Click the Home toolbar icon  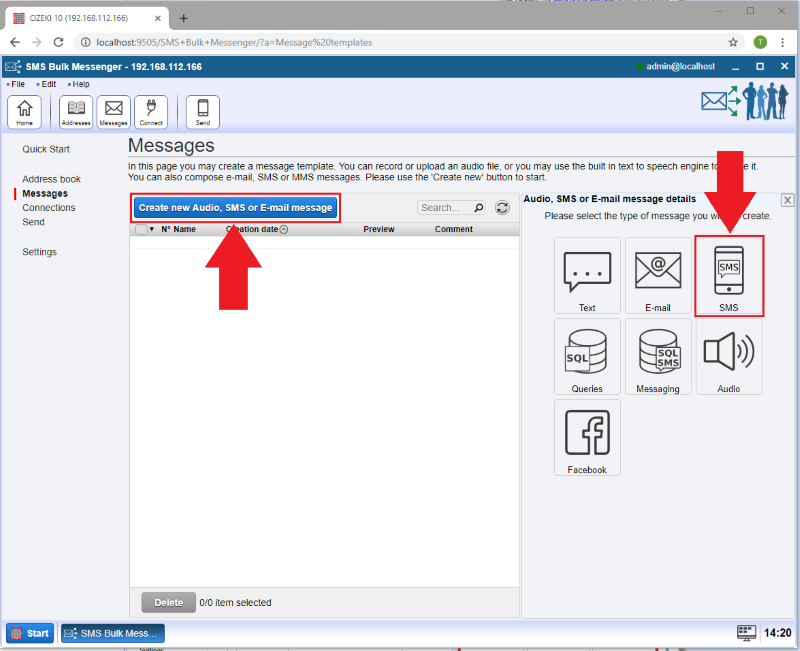[x=24, y=112]
